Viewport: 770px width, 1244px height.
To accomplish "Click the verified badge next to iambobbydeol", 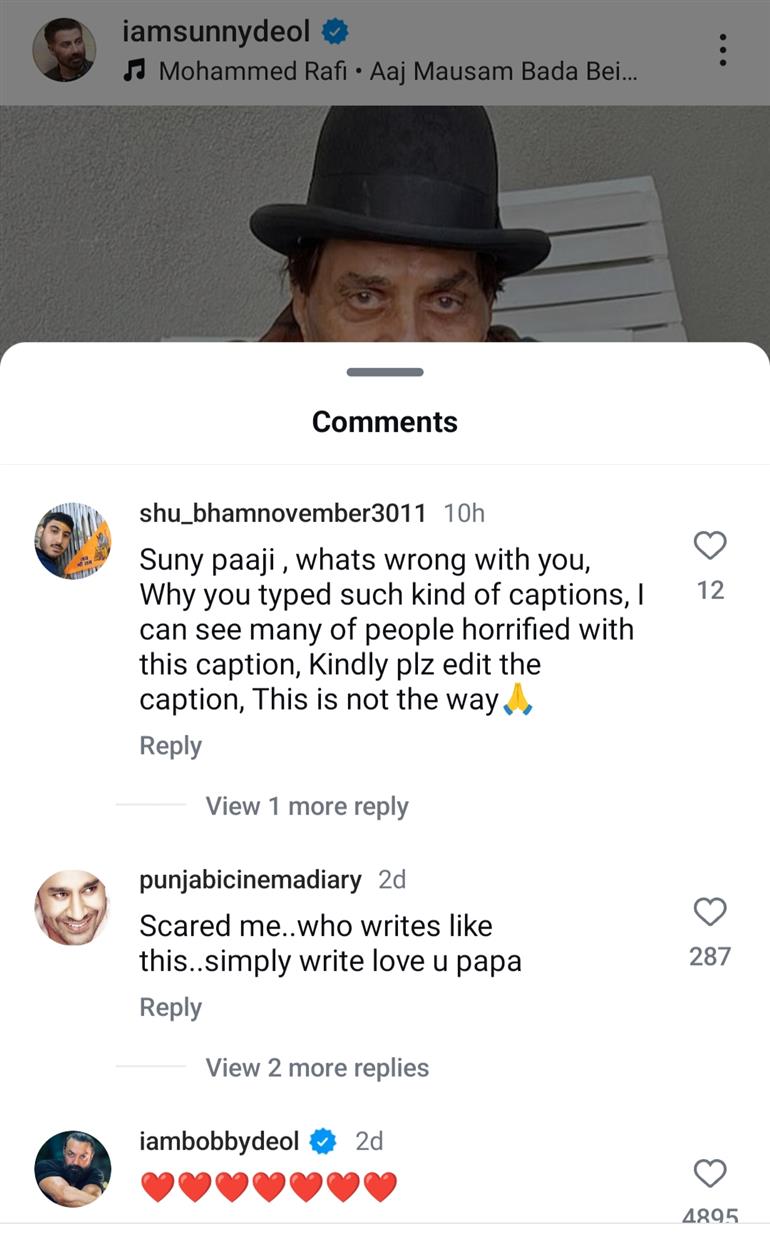I will click(x=323, y=1140).
